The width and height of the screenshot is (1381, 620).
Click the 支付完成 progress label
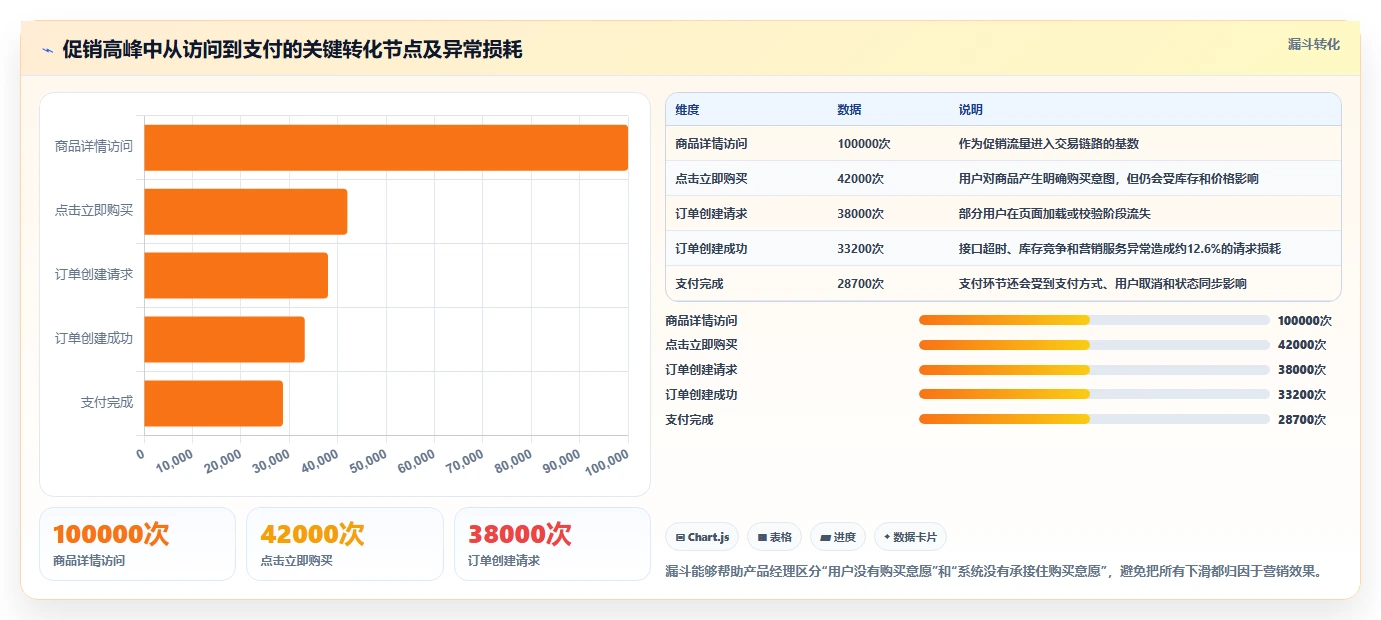coord(689,420)
